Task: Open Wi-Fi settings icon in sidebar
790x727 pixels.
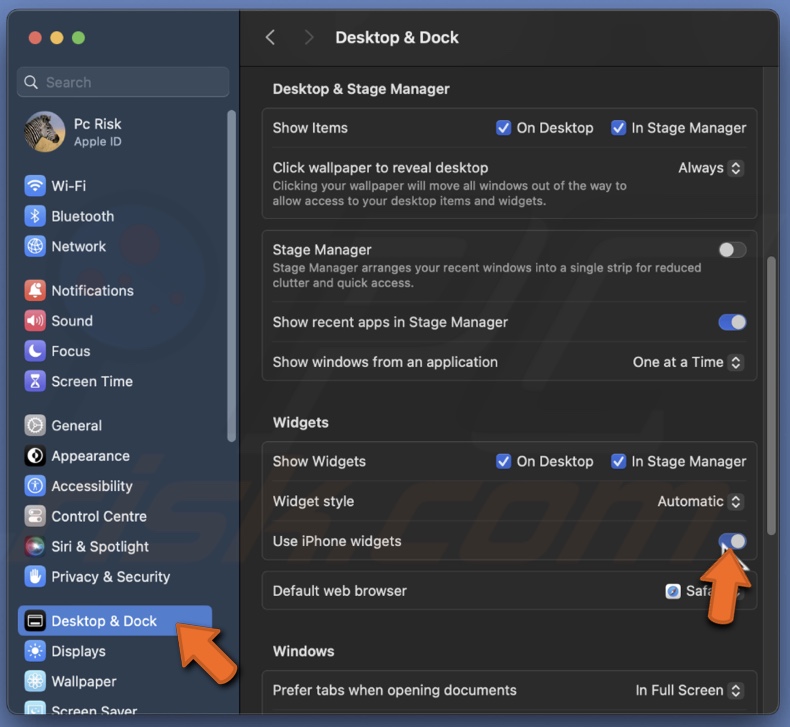Action: pos(35,186)
